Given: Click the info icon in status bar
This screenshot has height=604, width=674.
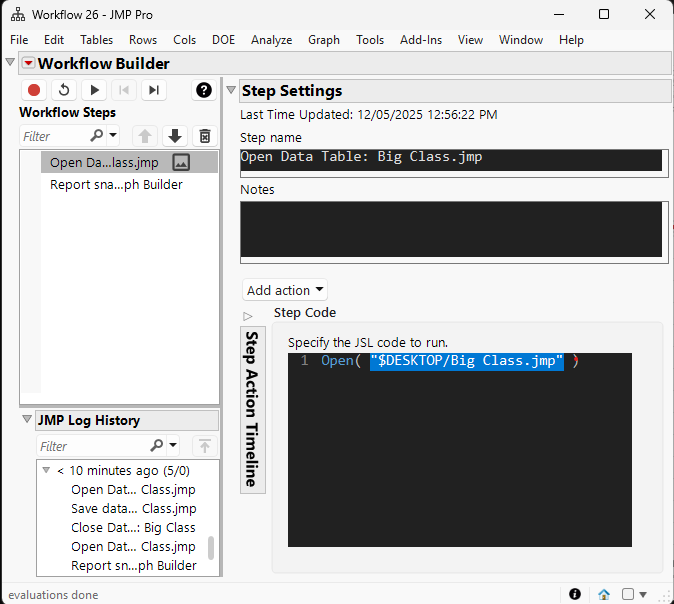Looking at the screenshot, I should [575, 594].
